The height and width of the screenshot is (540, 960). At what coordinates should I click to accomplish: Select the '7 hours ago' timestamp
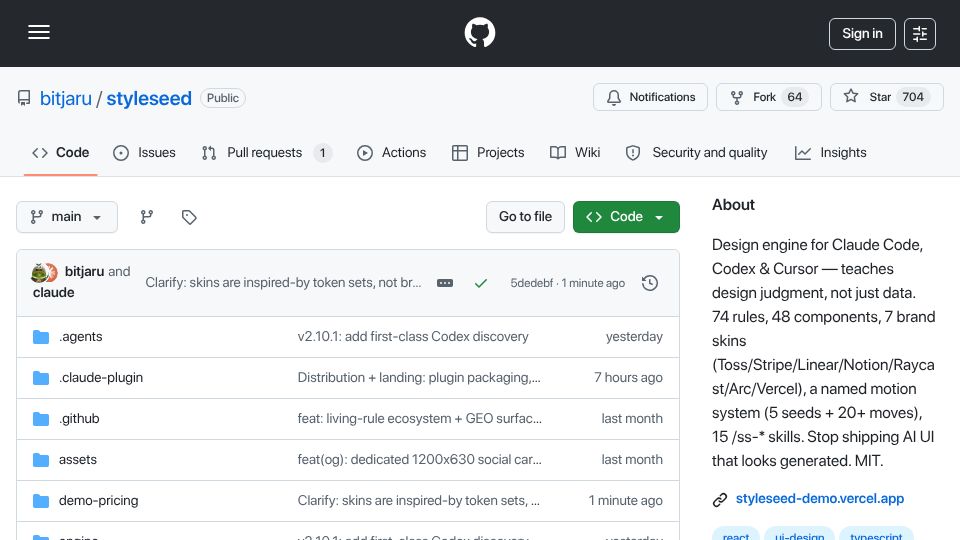click(628, 378)
